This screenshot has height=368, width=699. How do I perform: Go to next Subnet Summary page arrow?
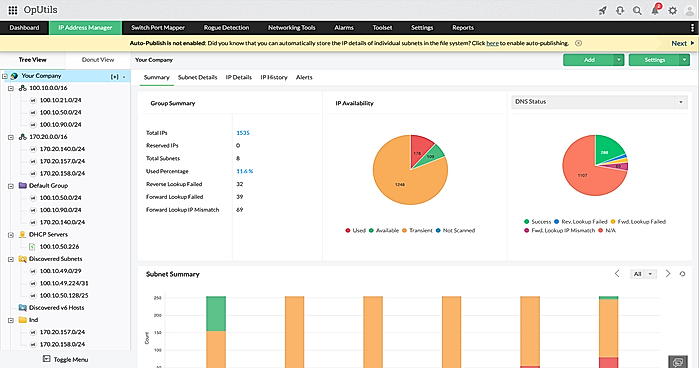coord(668,273)
